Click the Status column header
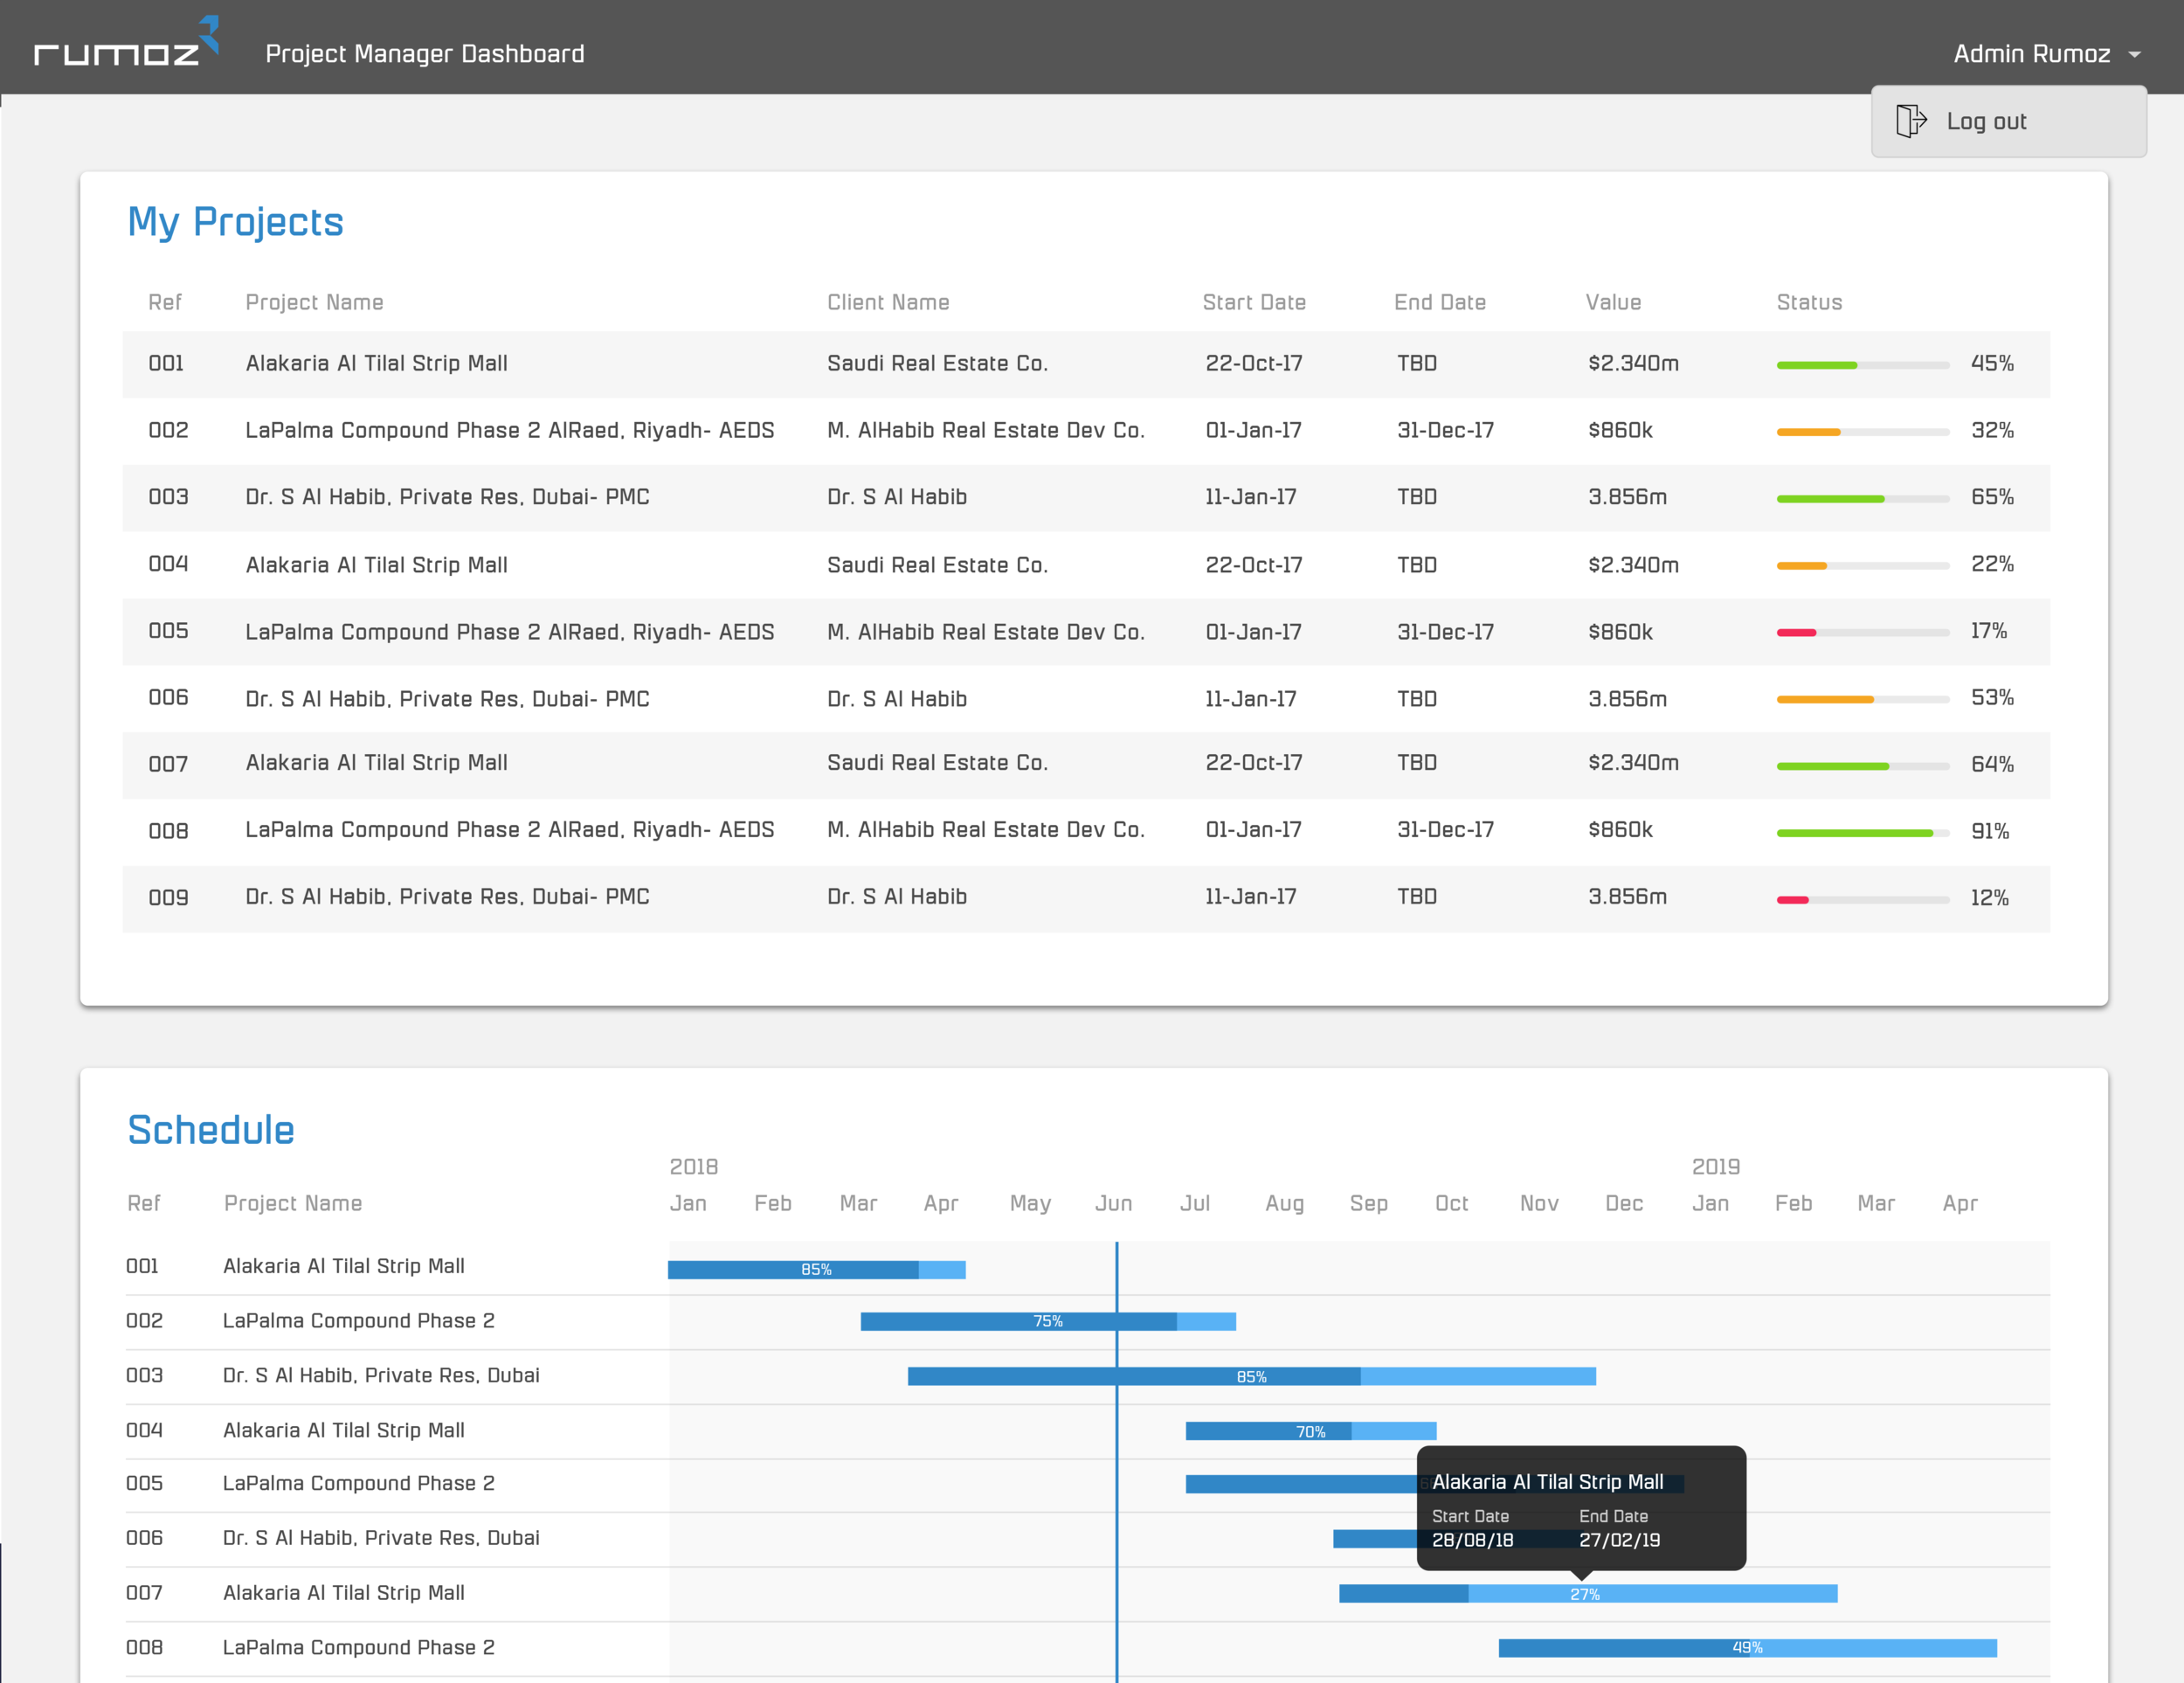The height and width of the screenshot is (1683, 2184). coord(1808,302)
